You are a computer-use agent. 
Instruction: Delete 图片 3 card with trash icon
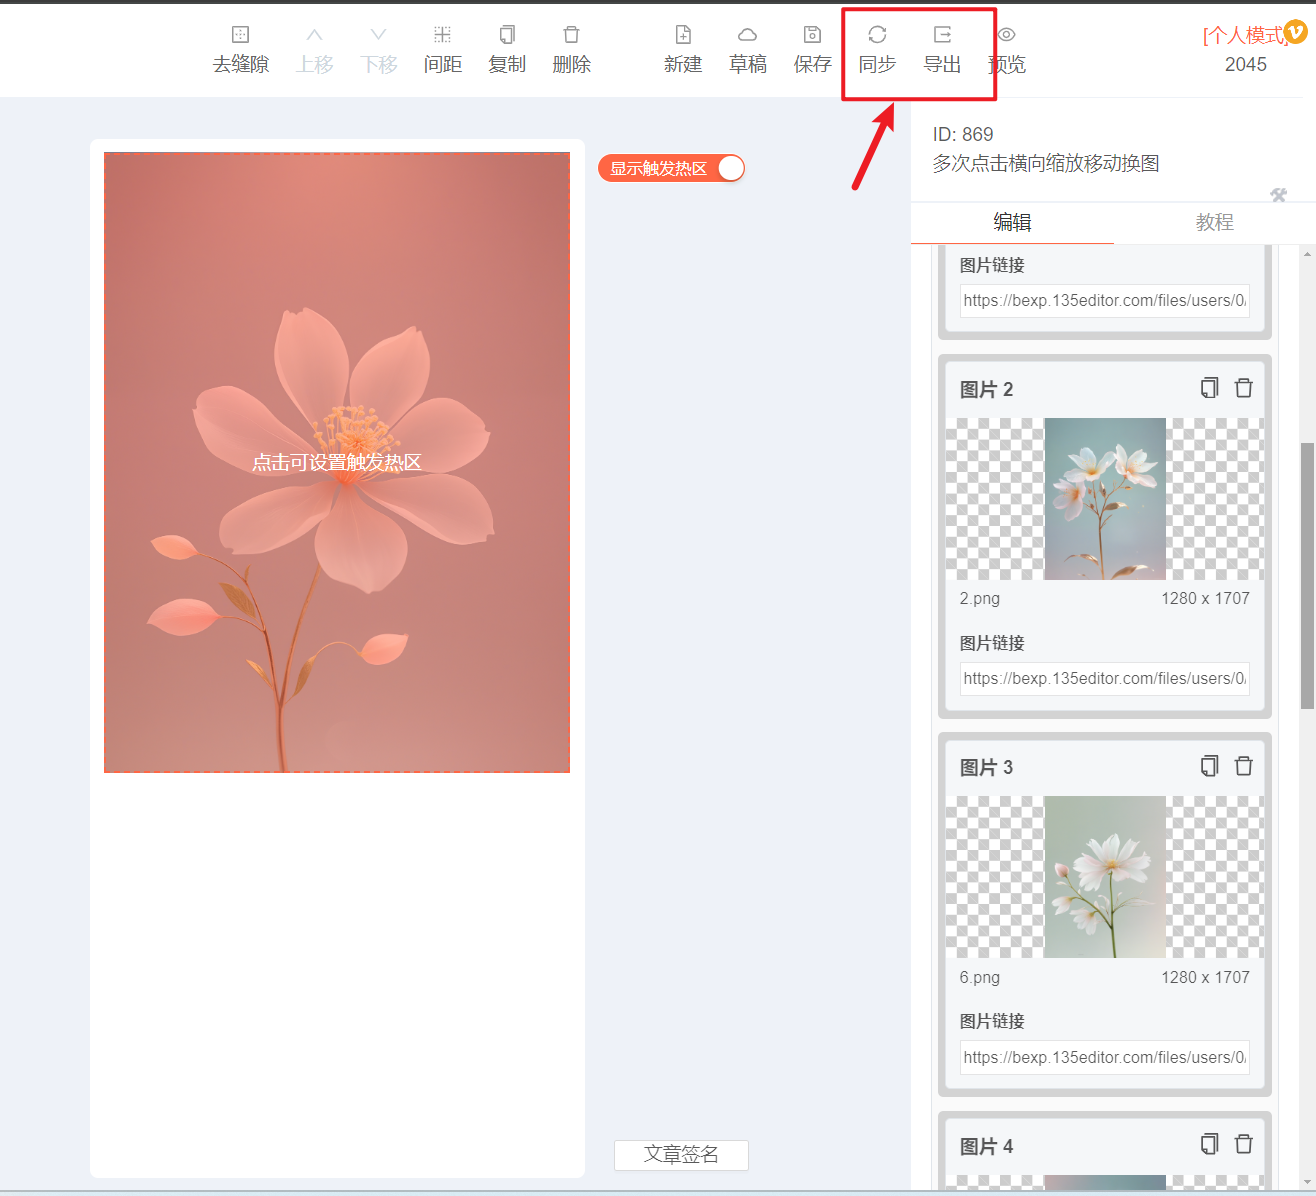point(1243,766)
